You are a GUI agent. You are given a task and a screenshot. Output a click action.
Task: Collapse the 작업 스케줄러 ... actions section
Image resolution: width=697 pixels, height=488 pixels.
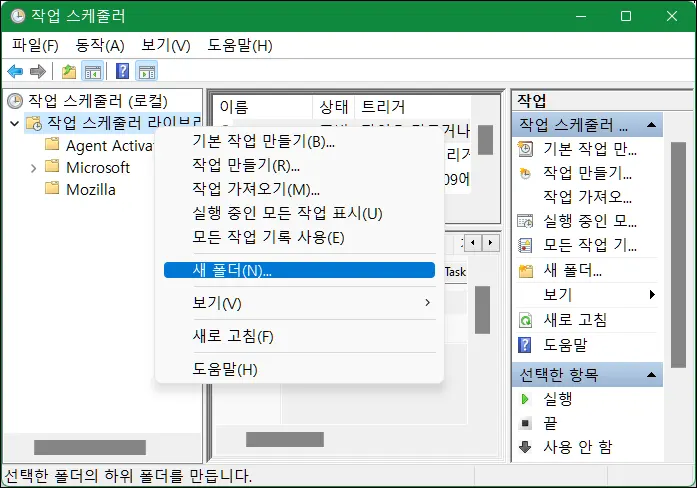pyautogui.click(x=651, y=124)
